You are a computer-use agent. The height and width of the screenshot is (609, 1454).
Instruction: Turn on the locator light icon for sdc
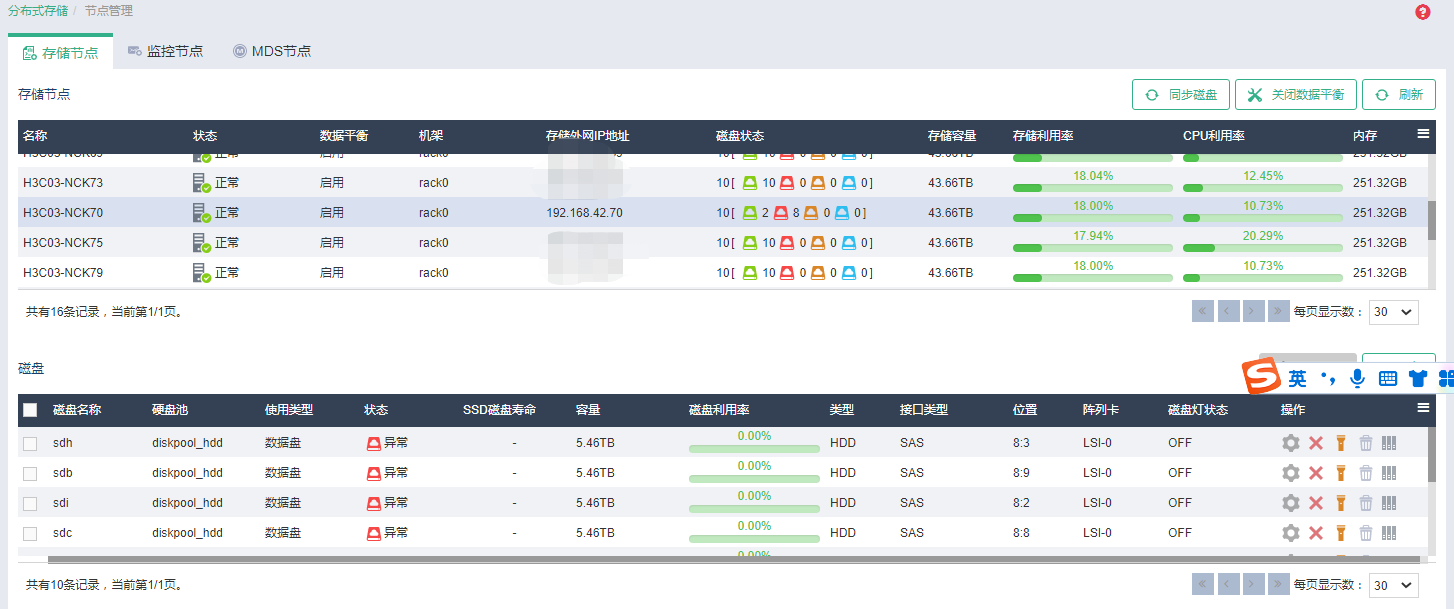(1341, 533)
